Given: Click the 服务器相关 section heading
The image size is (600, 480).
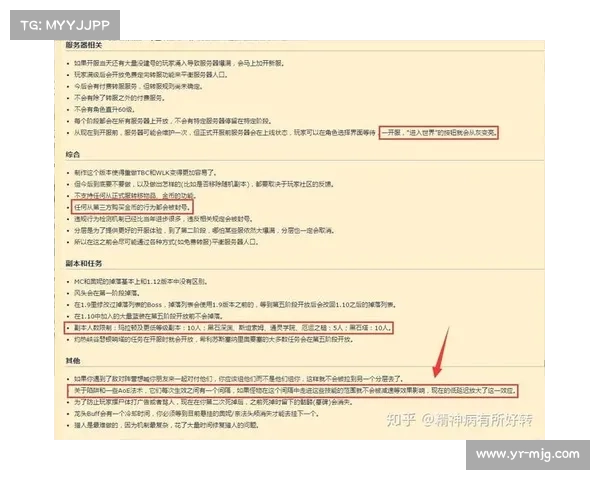Looking at the screenshot, I should pos(84,45).
